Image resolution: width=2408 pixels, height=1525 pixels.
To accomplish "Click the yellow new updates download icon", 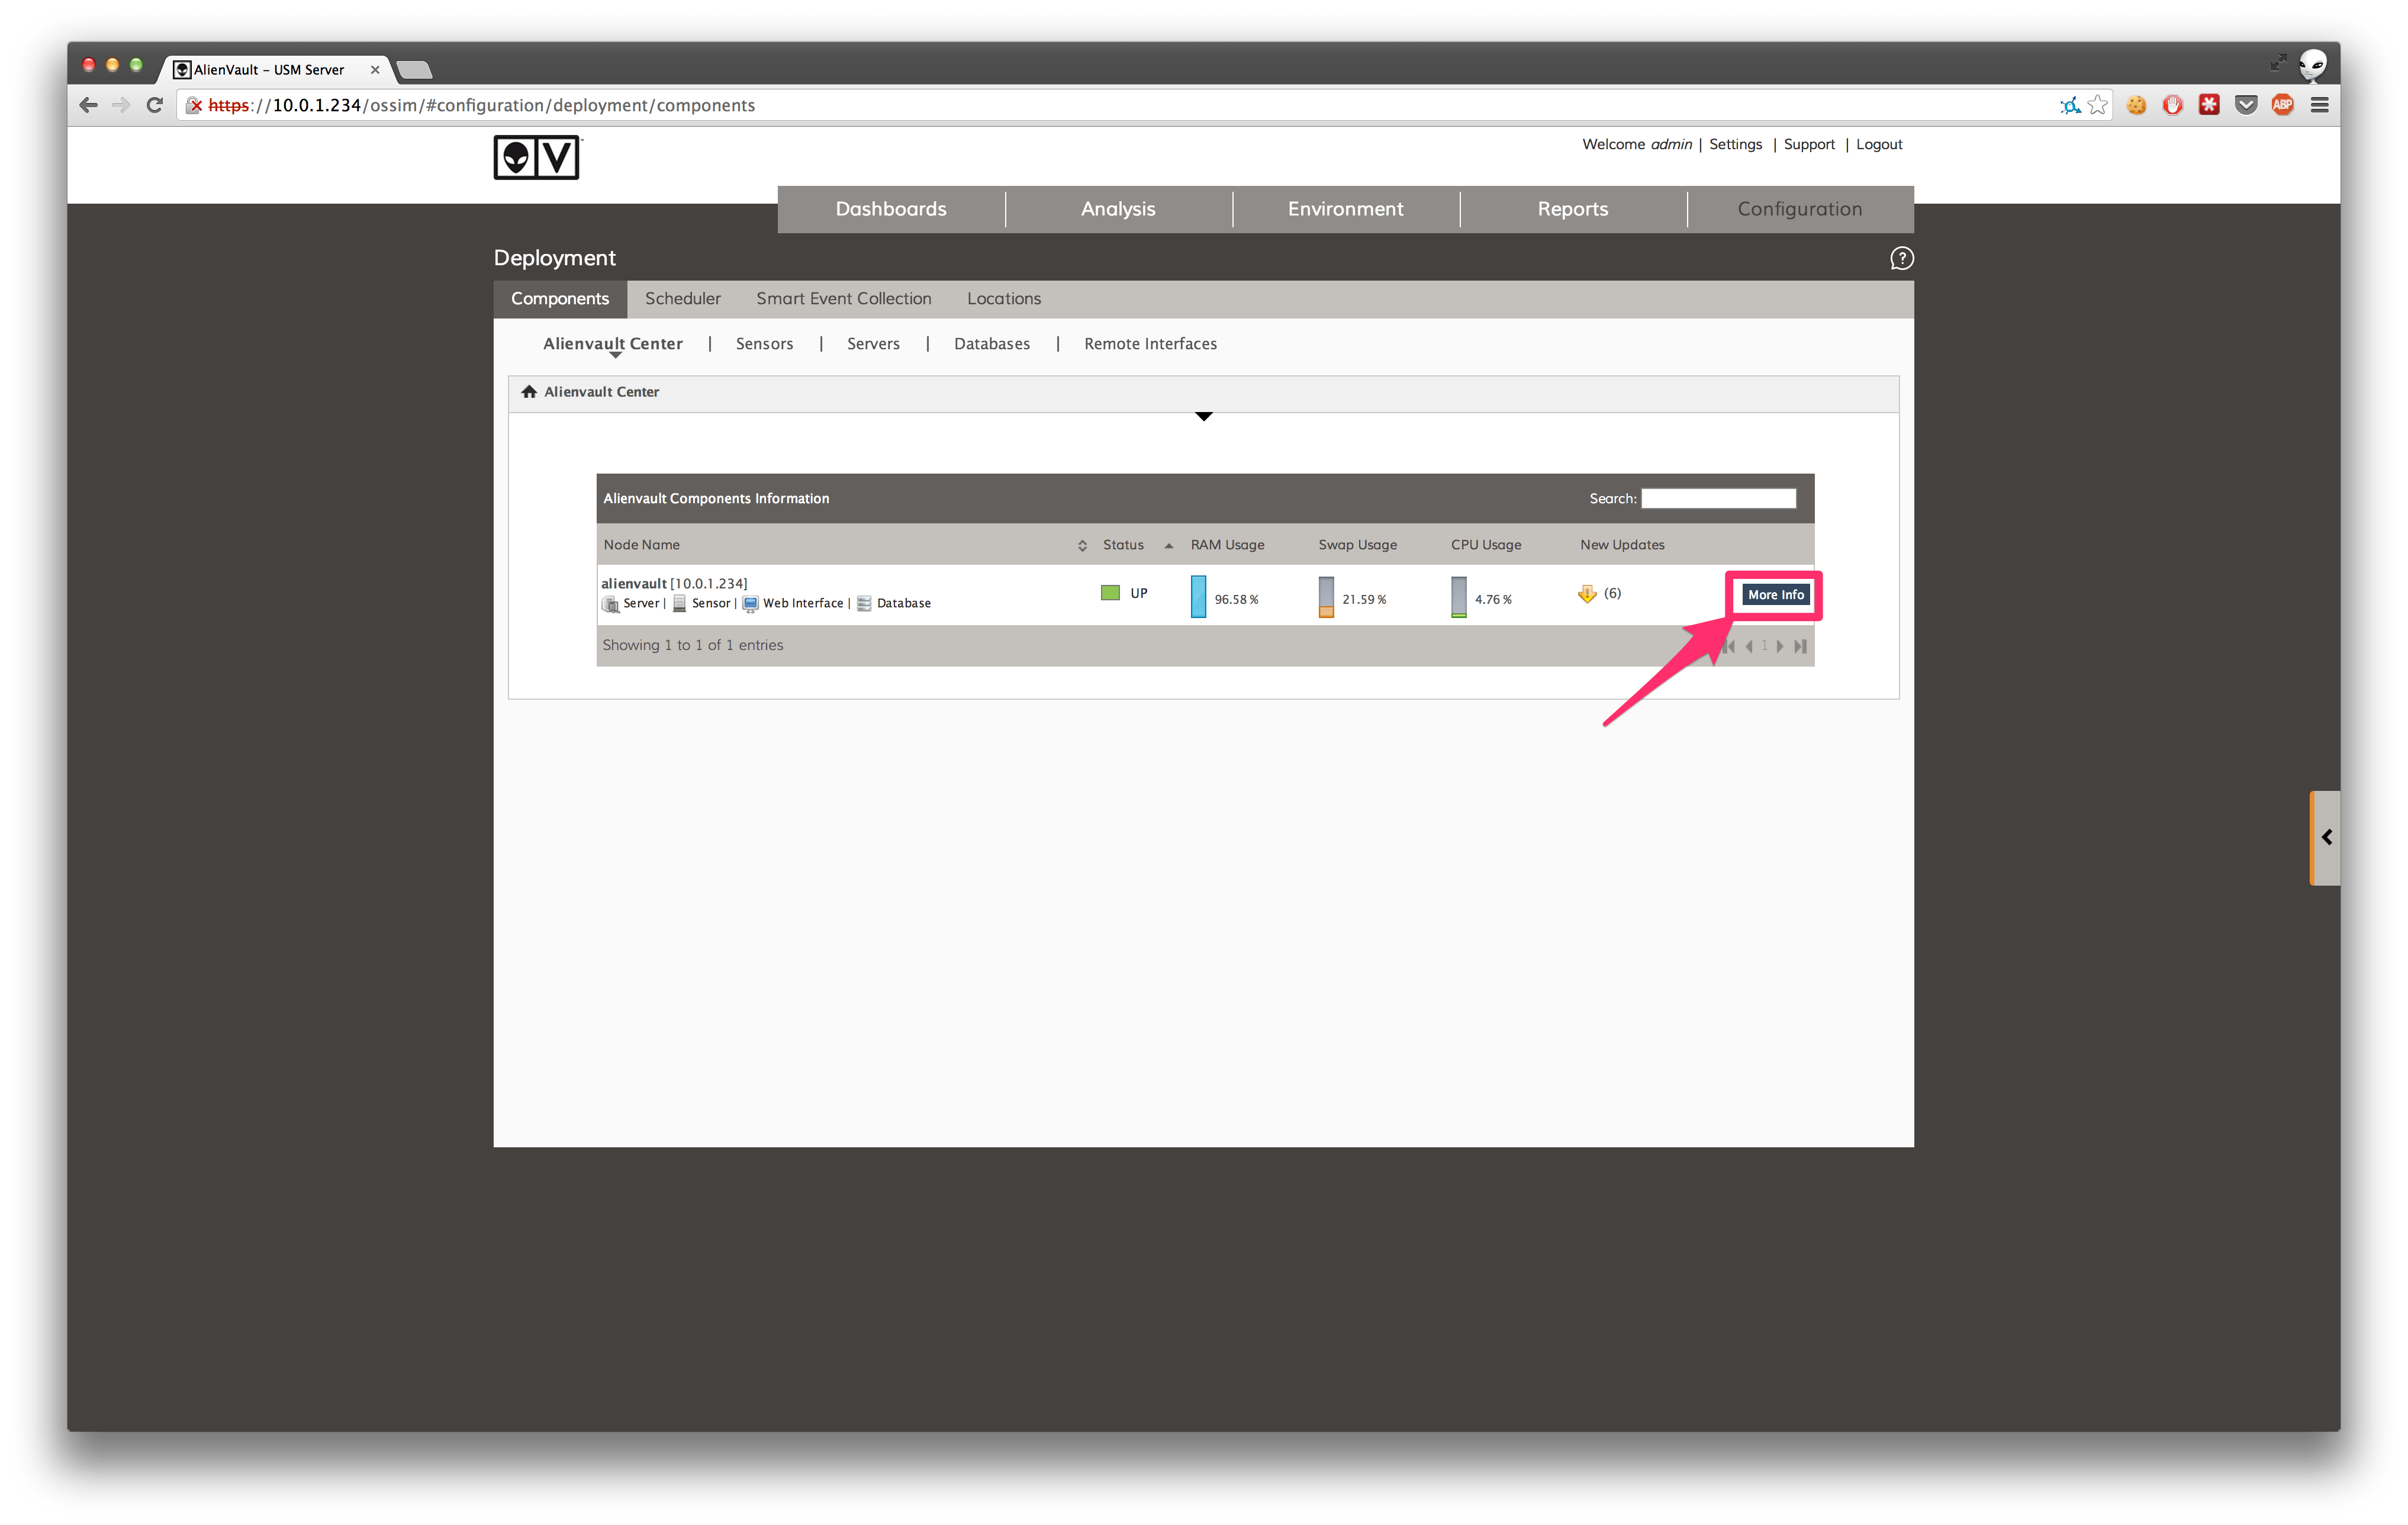I will (x=1587, y=594).
